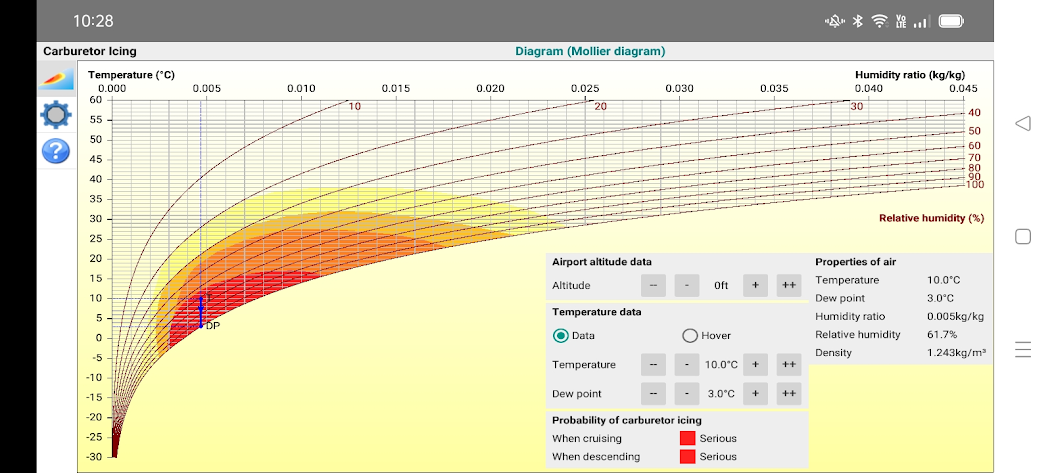Click the blue DP marker on diagram

[201, 313]
